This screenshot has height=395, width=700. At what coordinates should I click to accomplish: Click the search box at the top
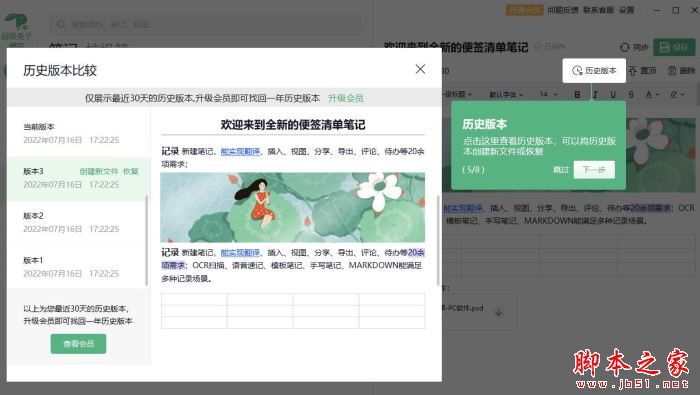(x=205, y=25)
